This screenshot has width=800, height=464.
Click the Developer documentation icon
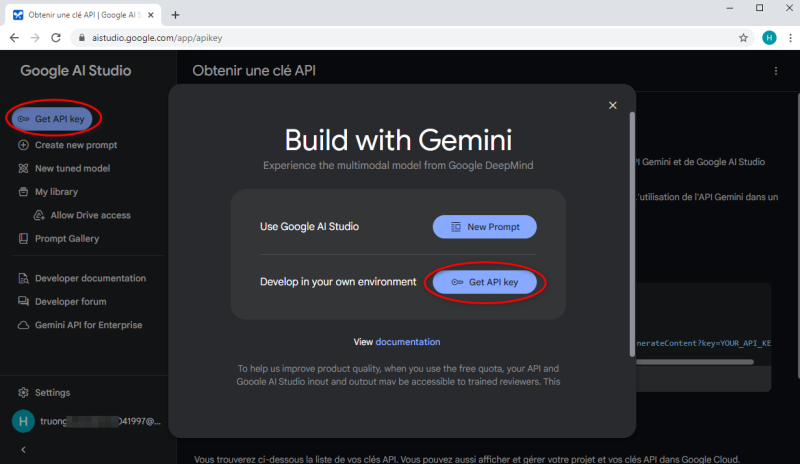click(23, 278)
